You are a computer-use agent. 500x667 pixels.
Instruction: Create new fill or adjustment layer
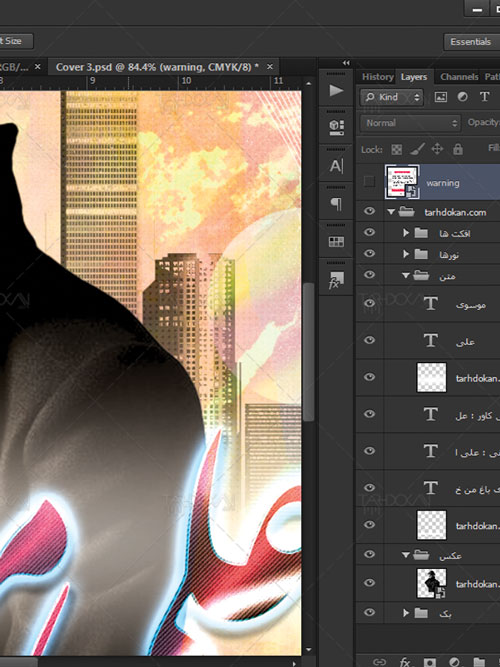pos(454,662)
